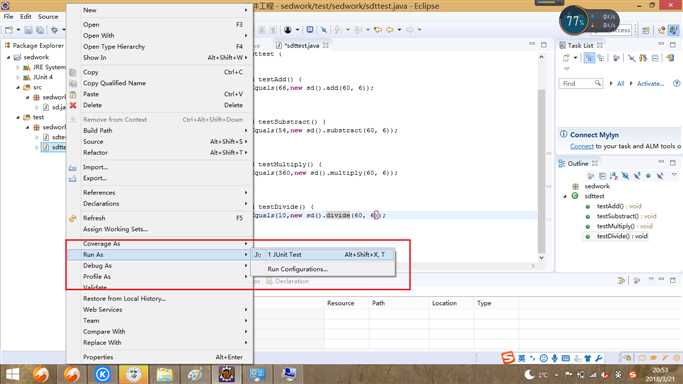Click the Copy icon in context menu
Screen dimensions: 683x384
[x=73, y=72]
